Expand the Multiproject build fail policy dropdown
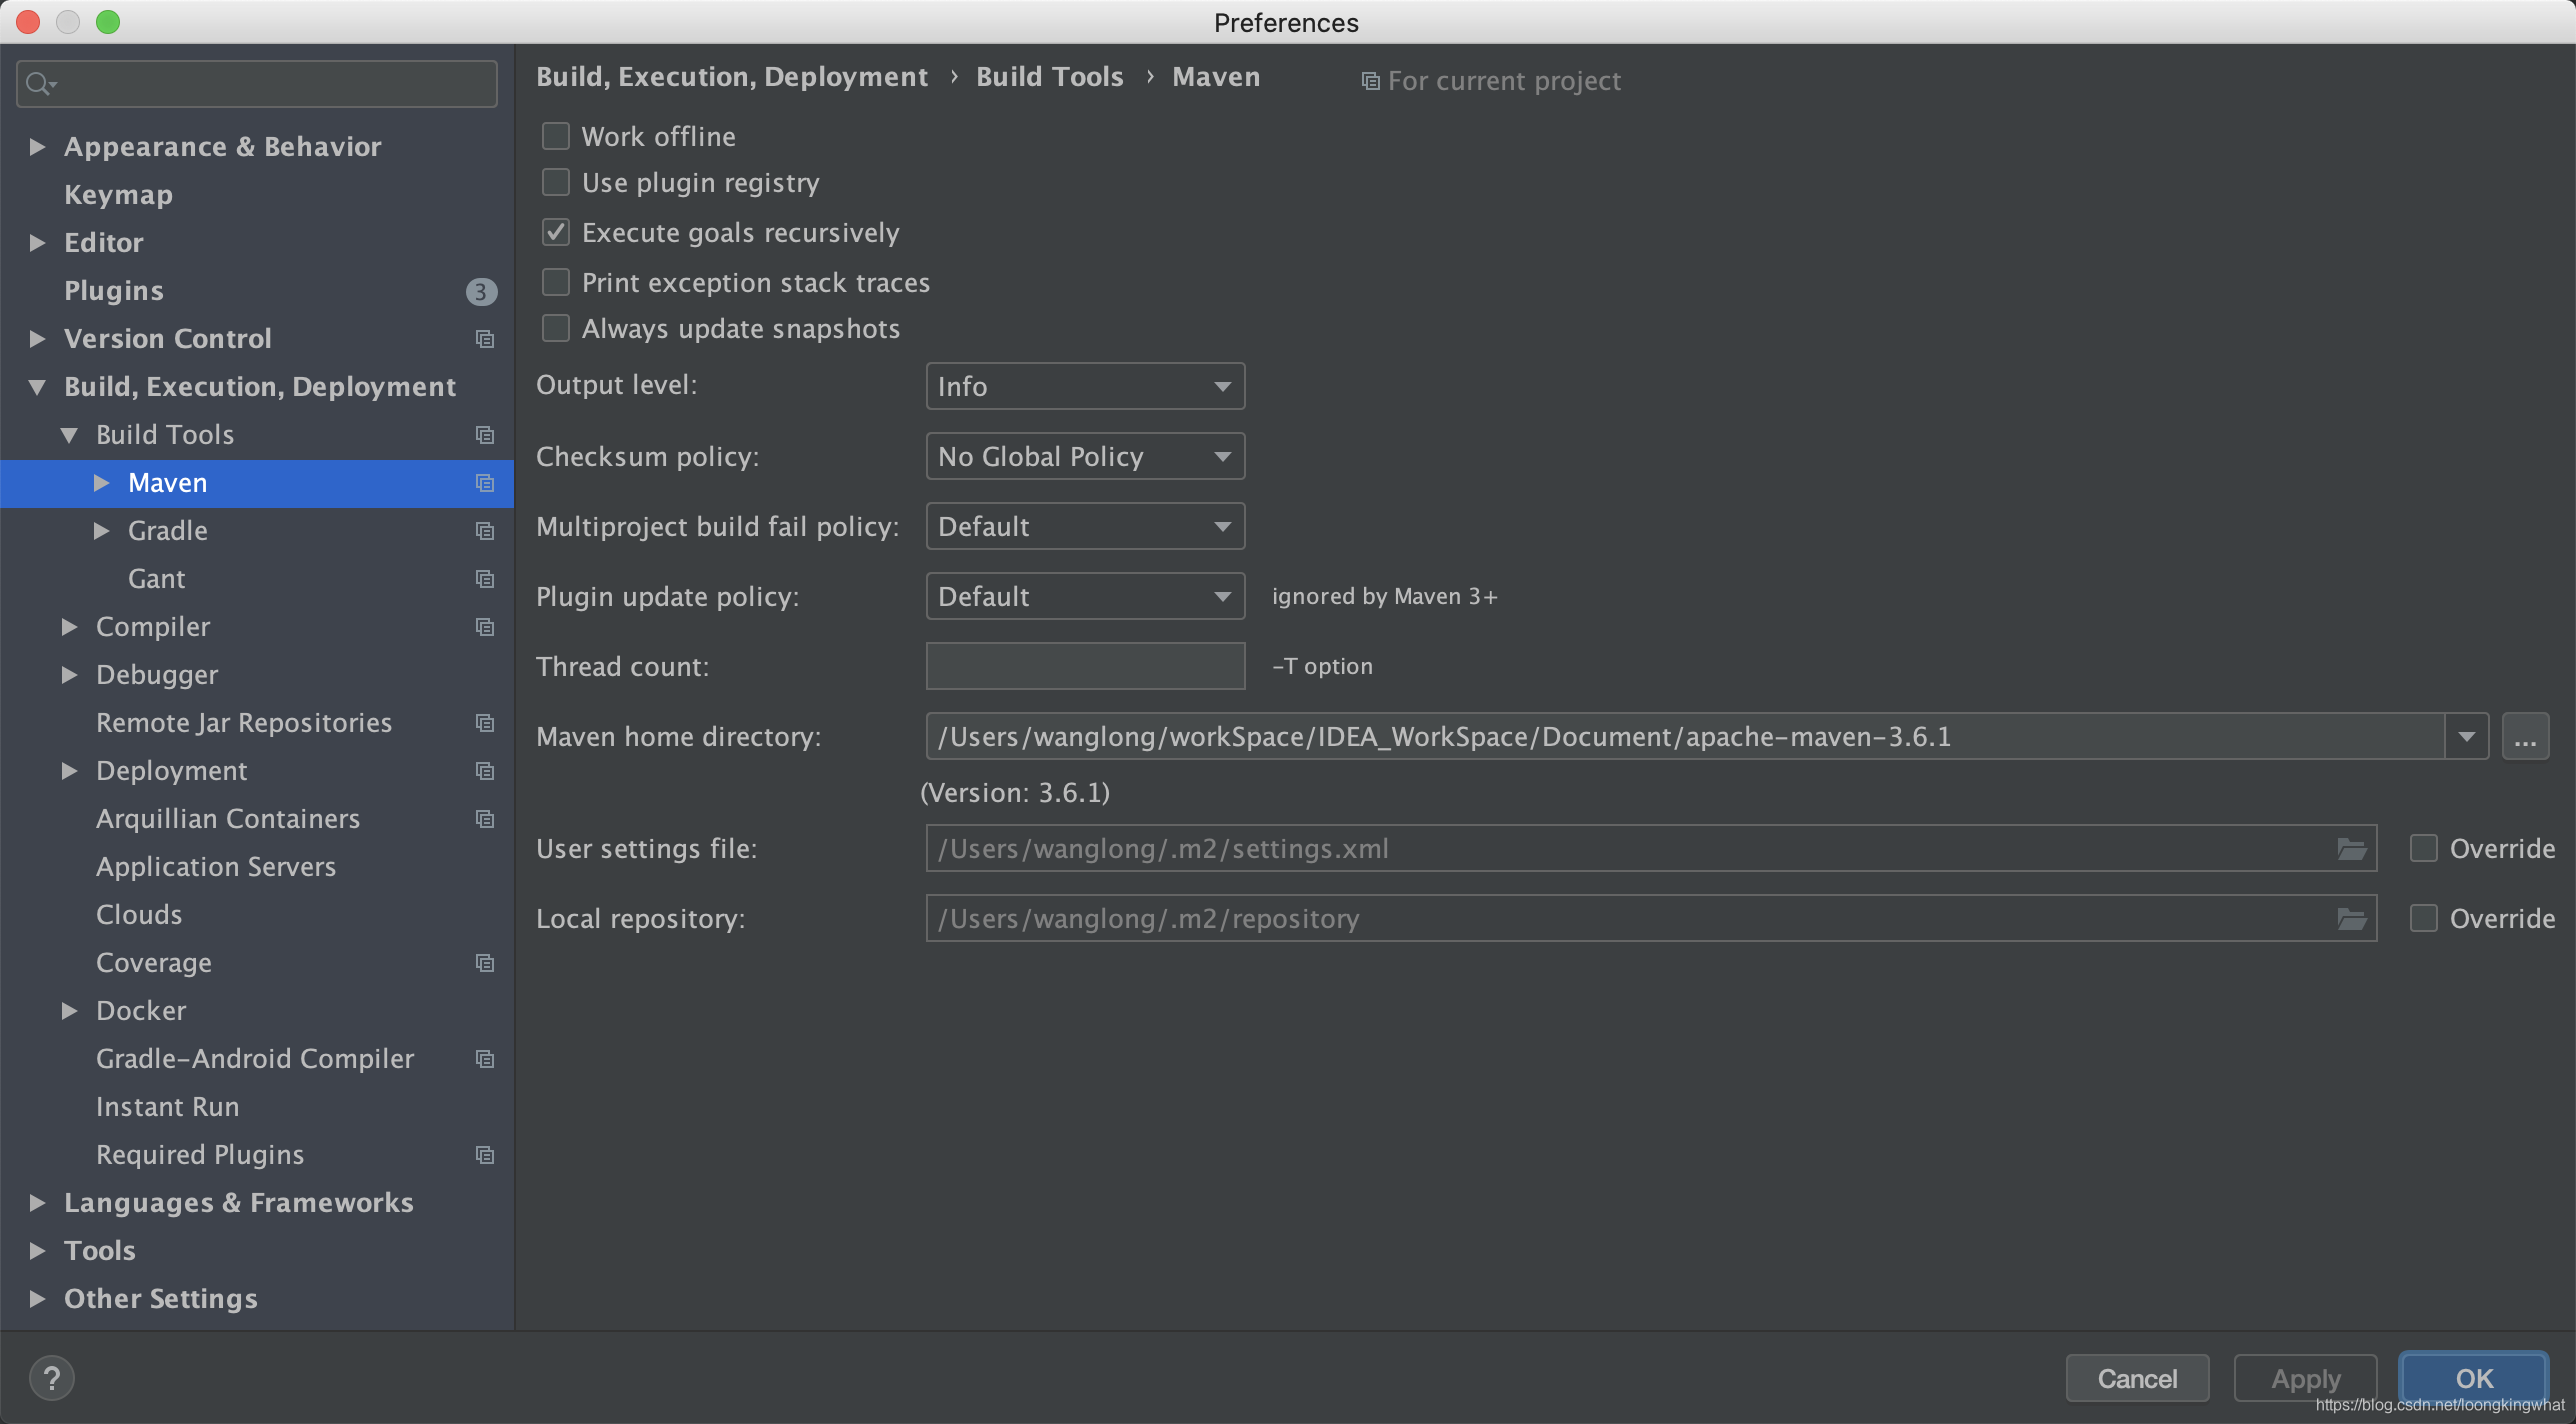This screenshot has height=1424, width=2576. click(1084, 524)
